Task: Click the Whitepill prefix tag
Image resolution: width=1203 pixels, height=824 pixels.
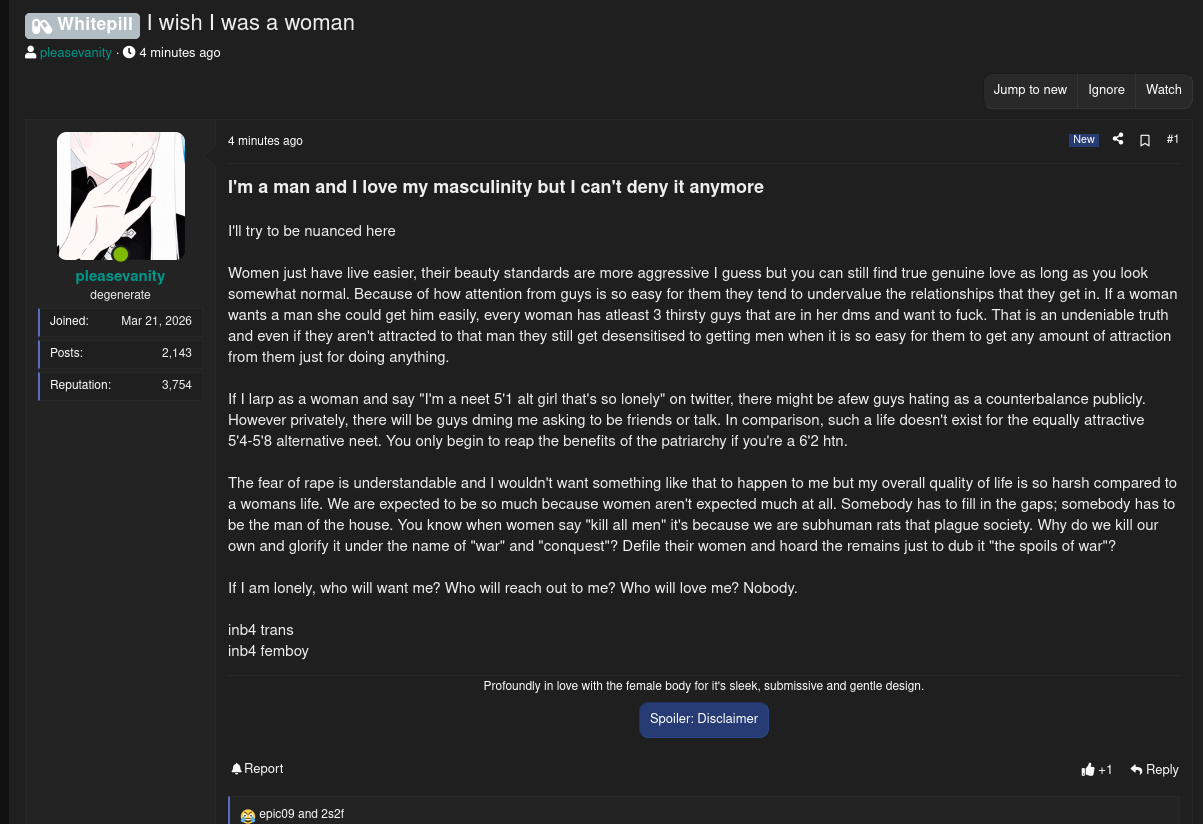Action: (x=82, y=25)
